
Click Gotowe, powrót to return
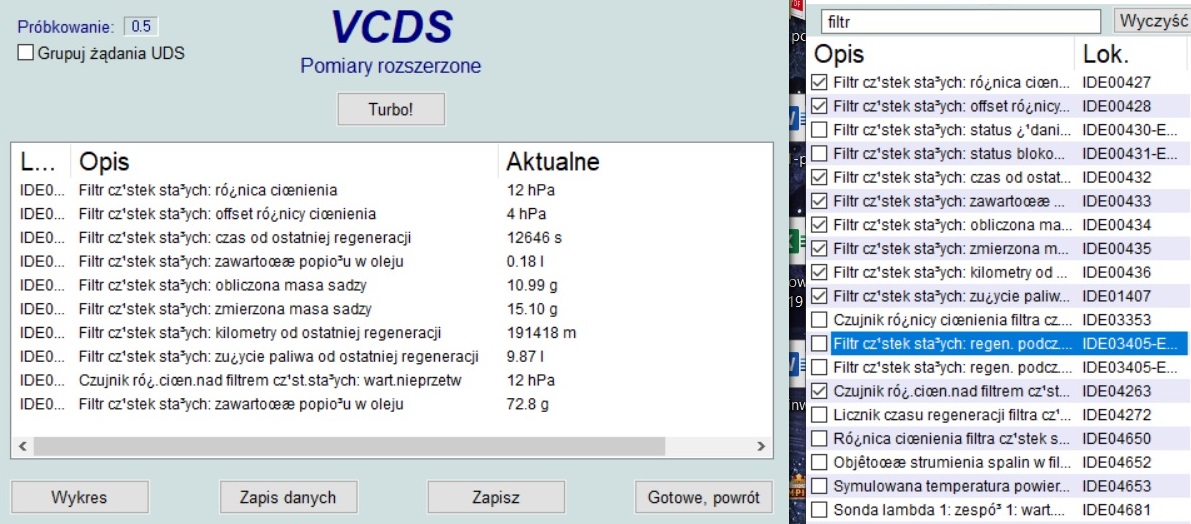coord(703,498)
